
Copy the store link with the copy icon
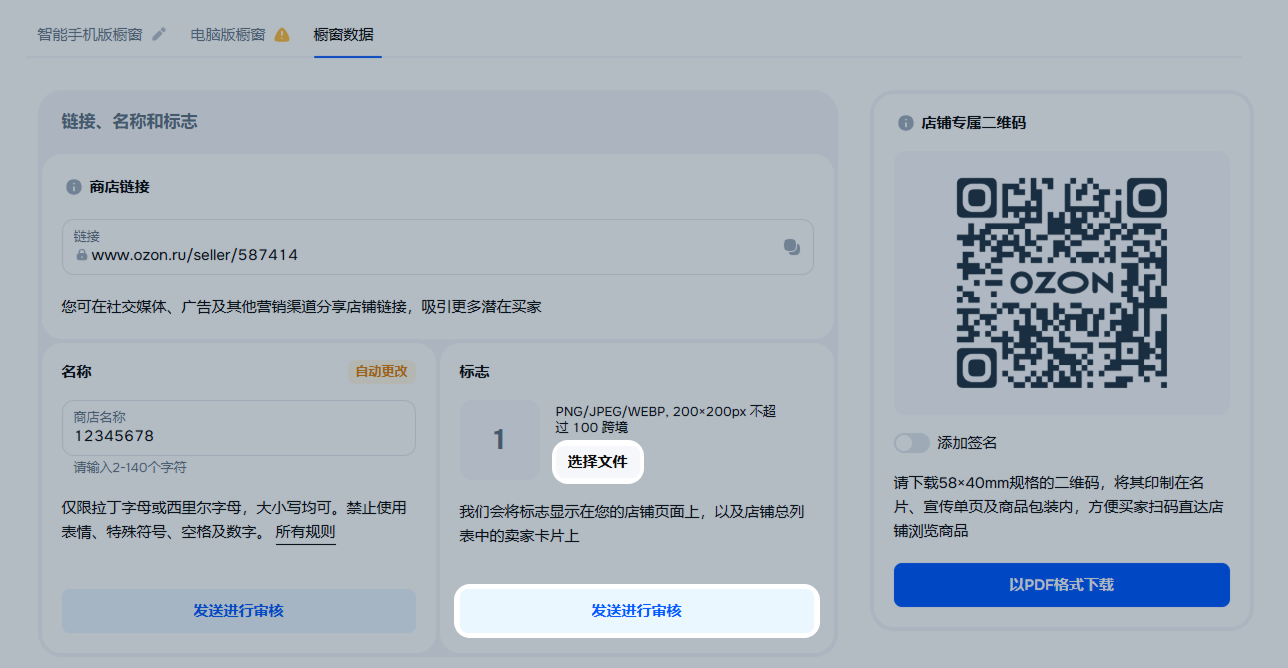point(792,247)
